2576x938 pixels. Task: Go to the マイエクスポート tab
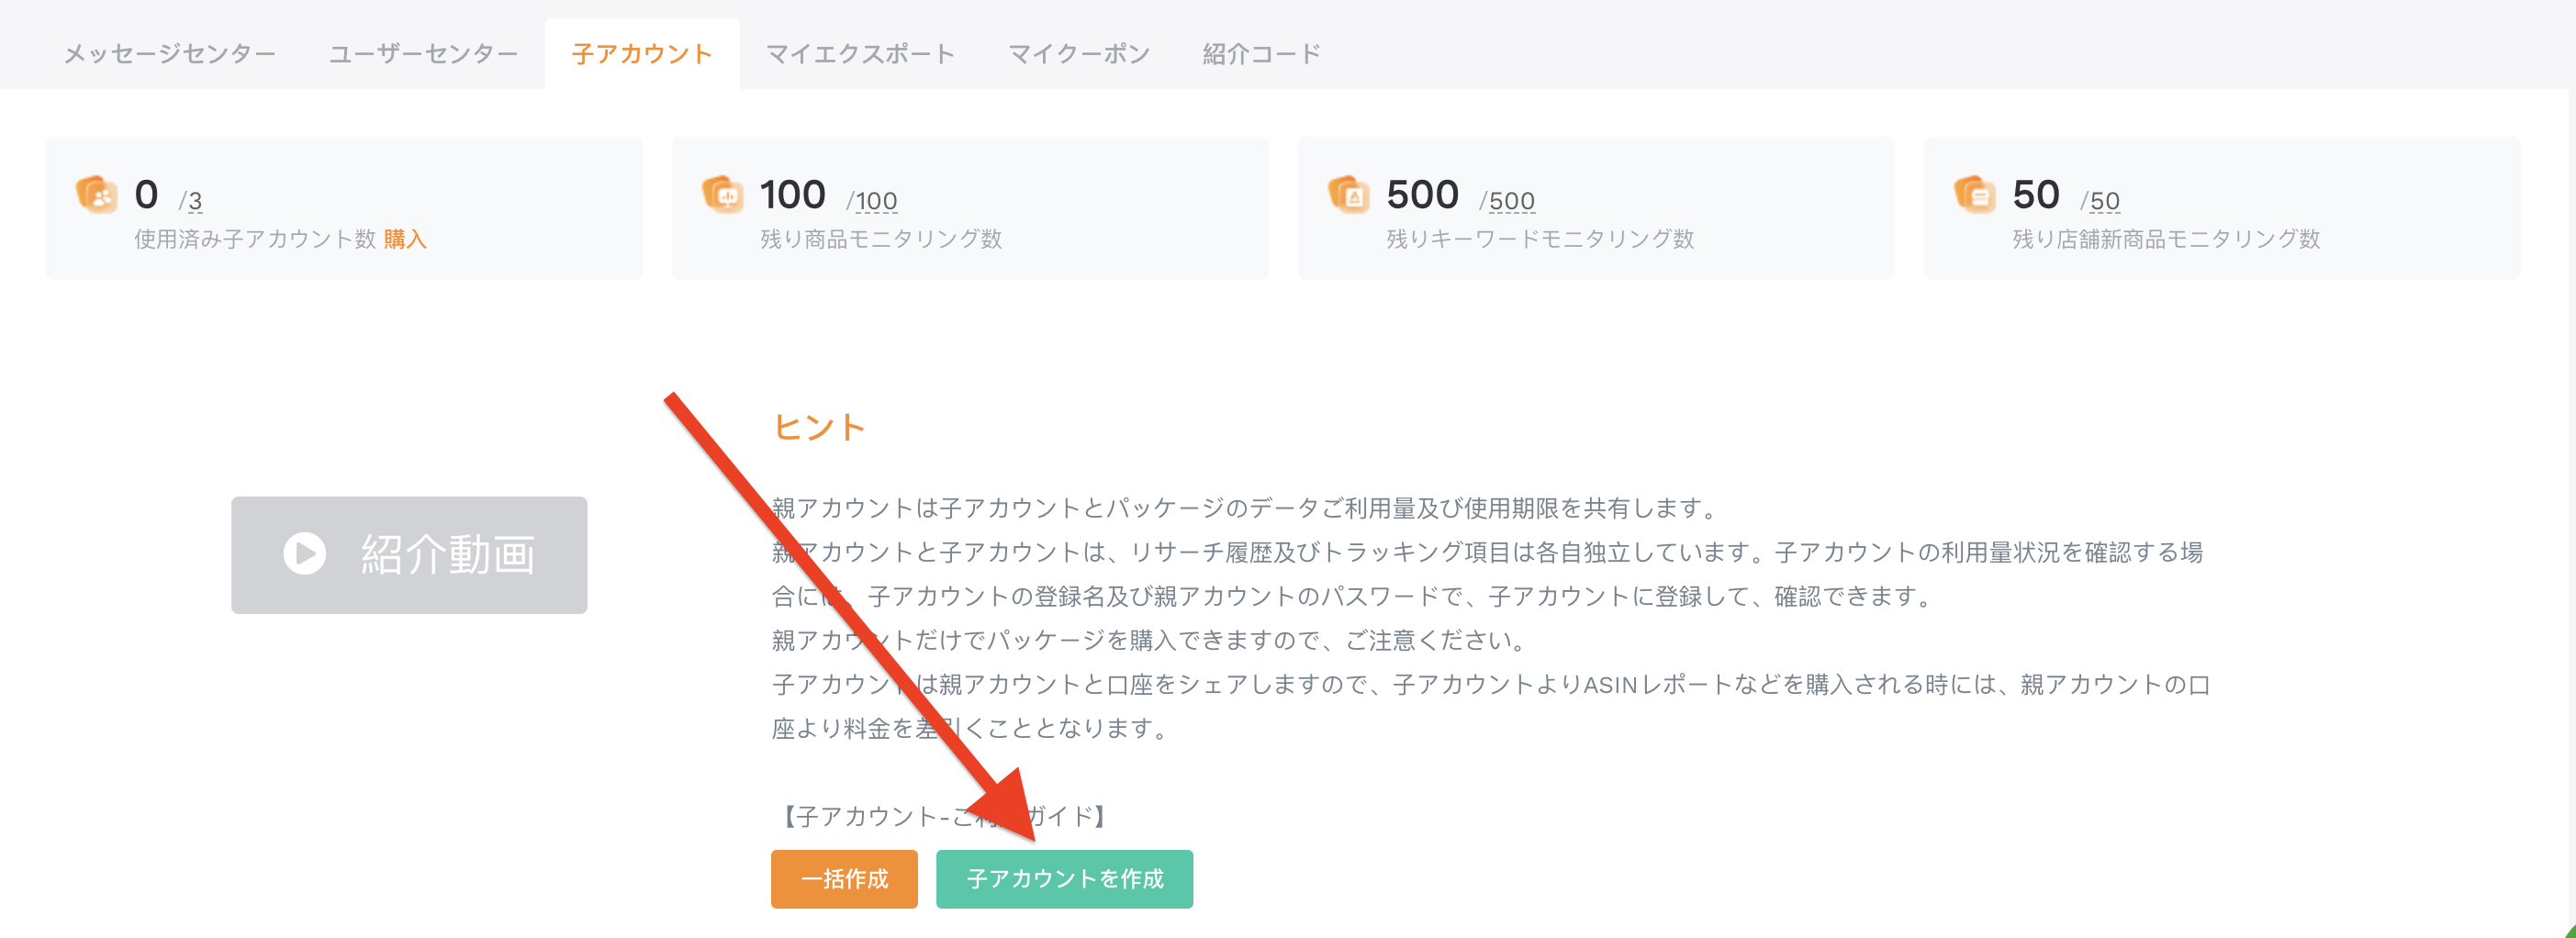(x=860, y=54)
